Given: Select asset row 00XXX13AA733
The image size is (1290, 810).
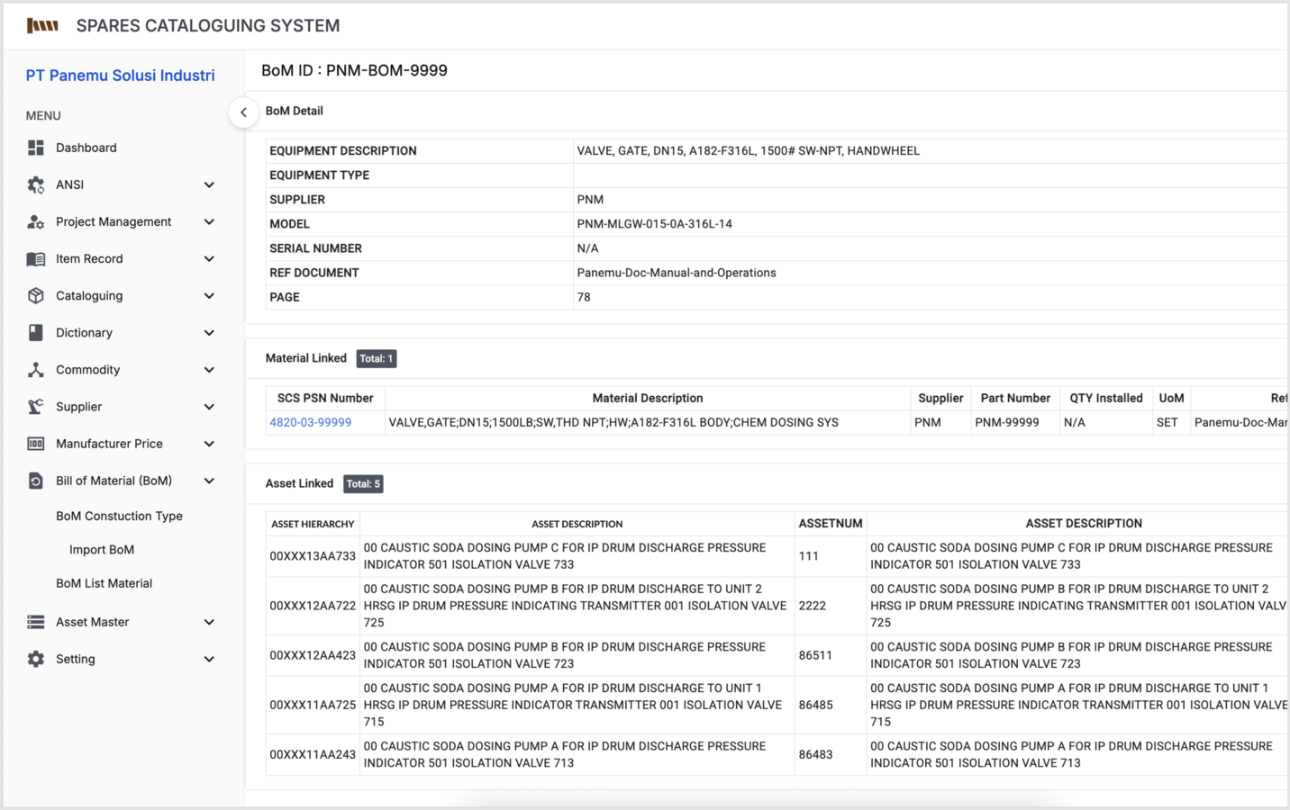Looking at the screenshot, I should point(312,556).
